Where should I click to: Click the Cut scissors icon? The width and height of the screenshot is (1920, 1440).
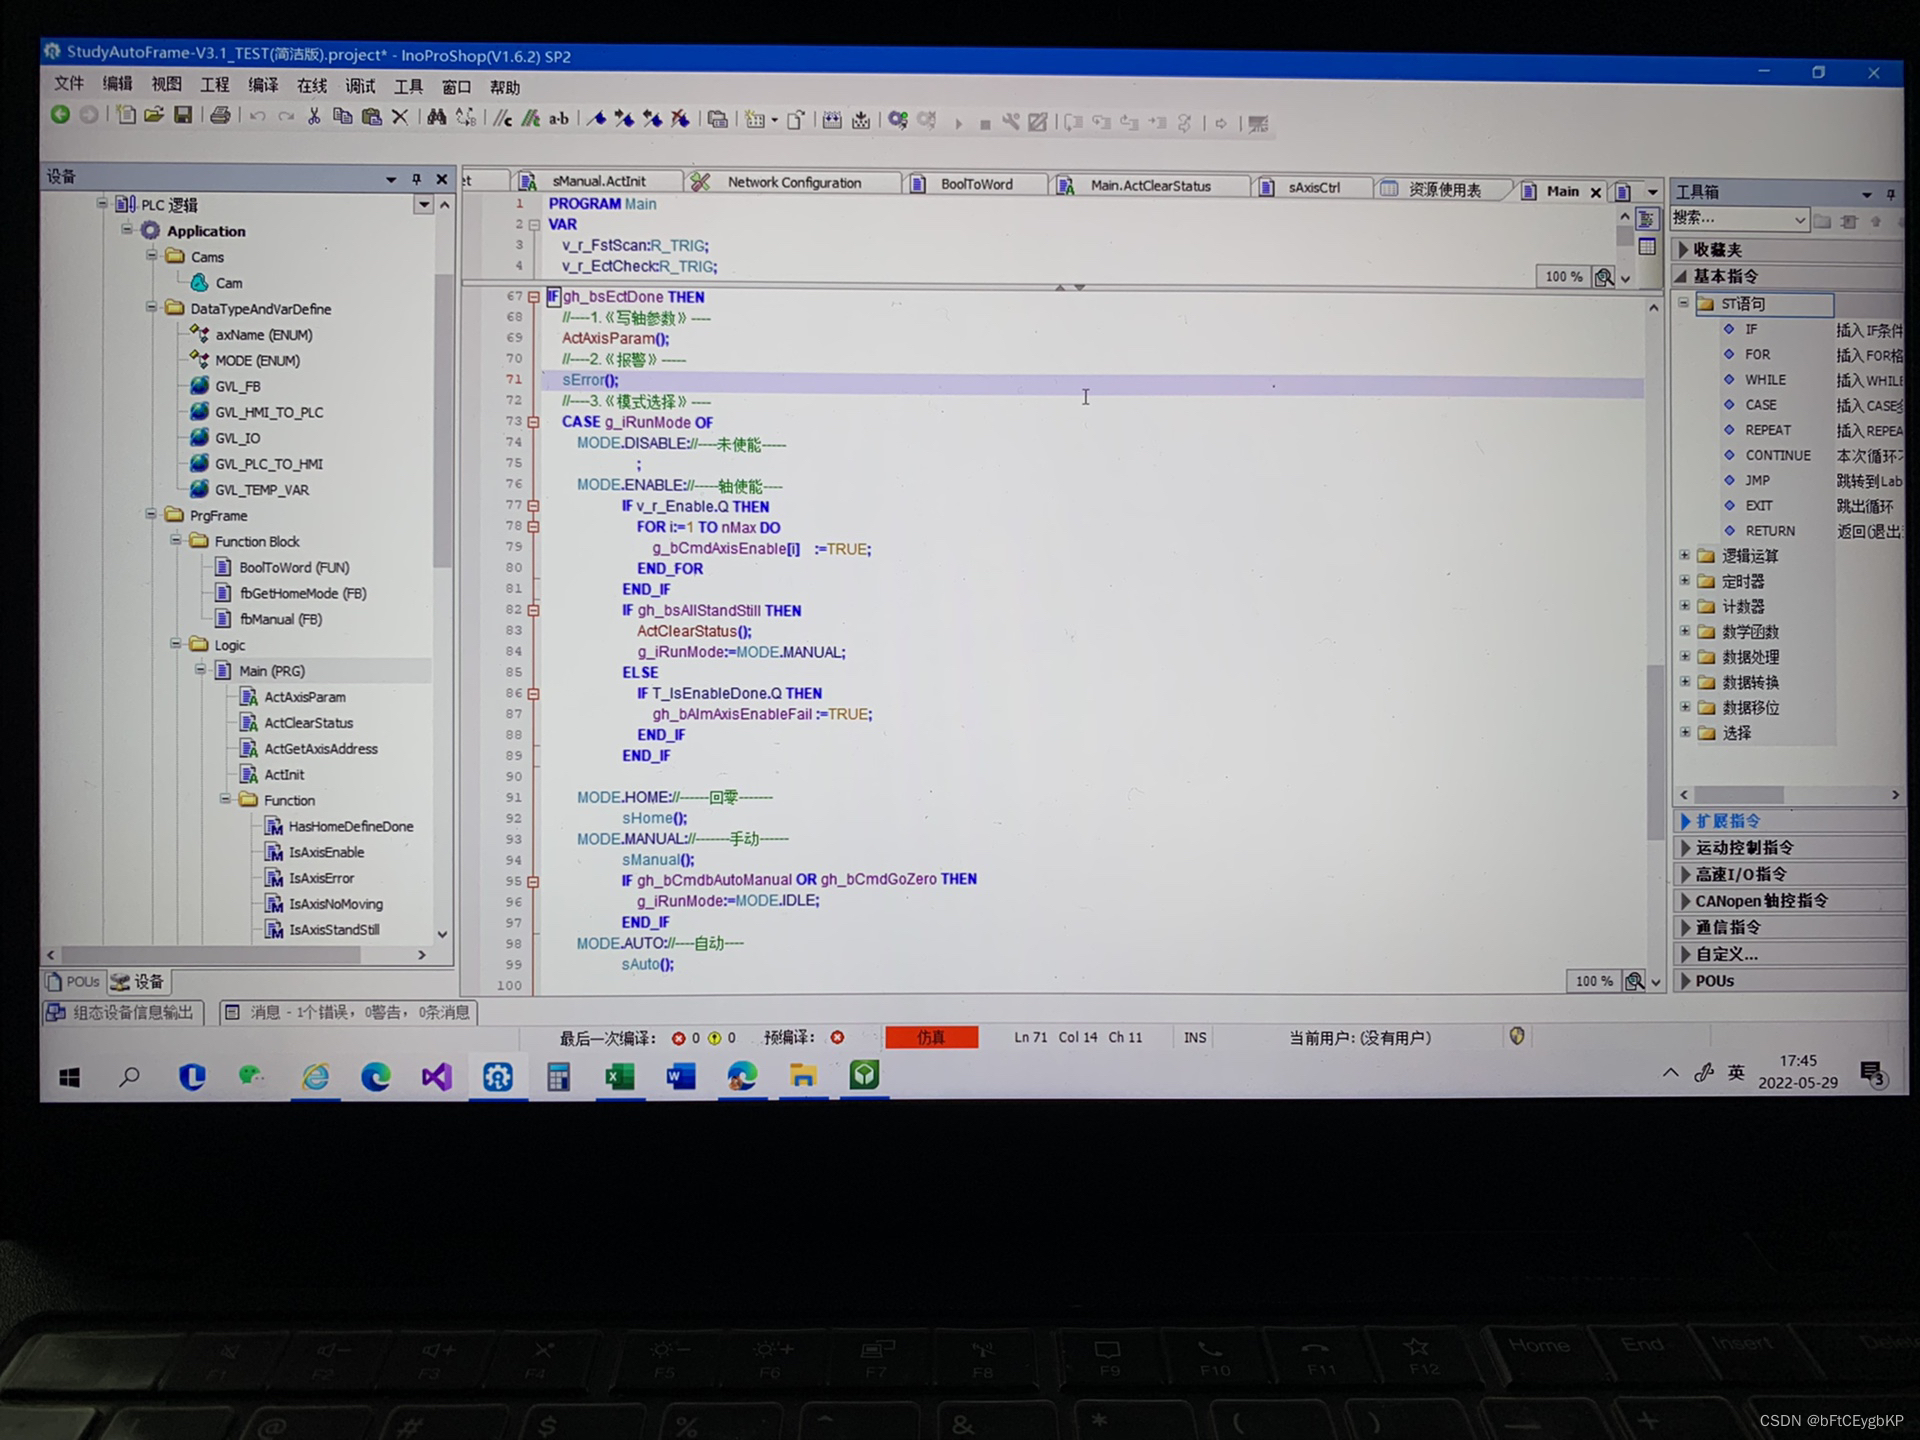(314, 117)
